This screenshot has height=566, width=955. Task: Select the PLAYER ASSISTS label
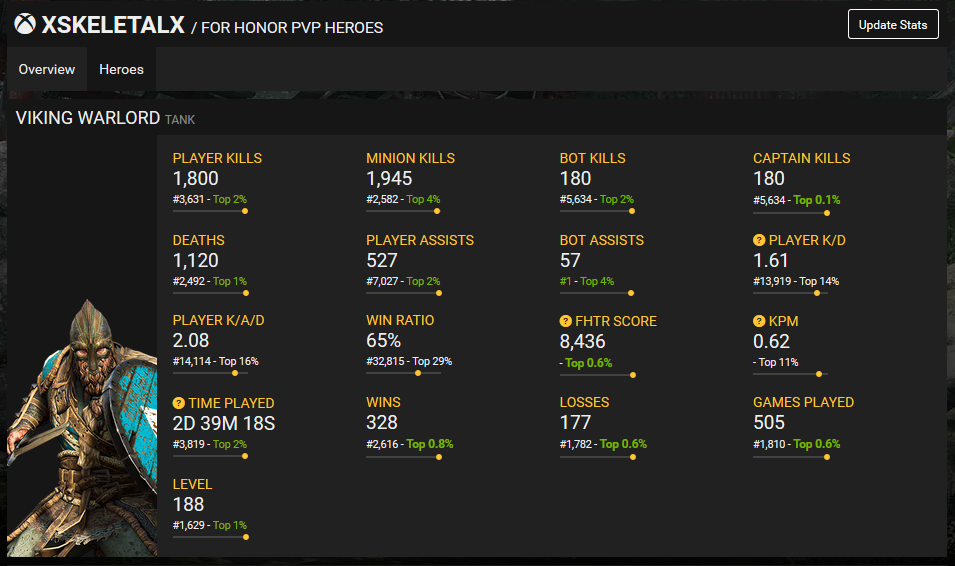tap(420, 240)
